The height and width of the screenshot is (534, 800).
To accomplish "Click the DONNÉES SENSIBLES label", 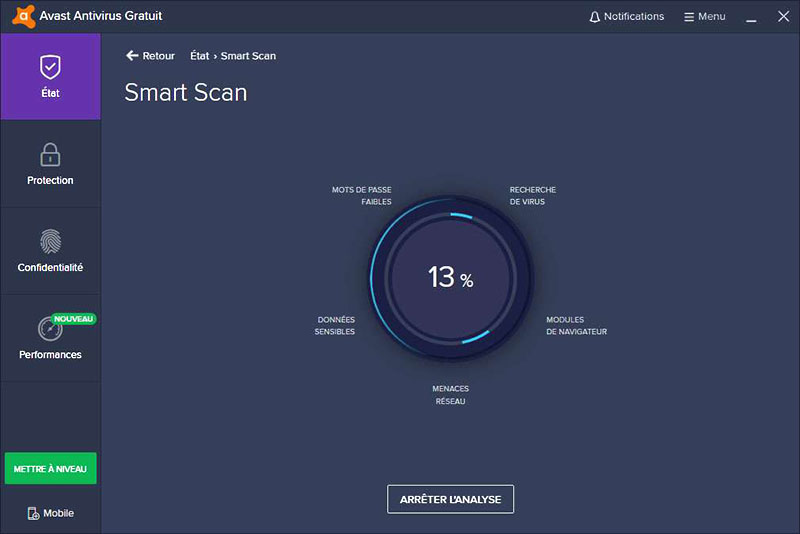I will [x=335, y=325].
